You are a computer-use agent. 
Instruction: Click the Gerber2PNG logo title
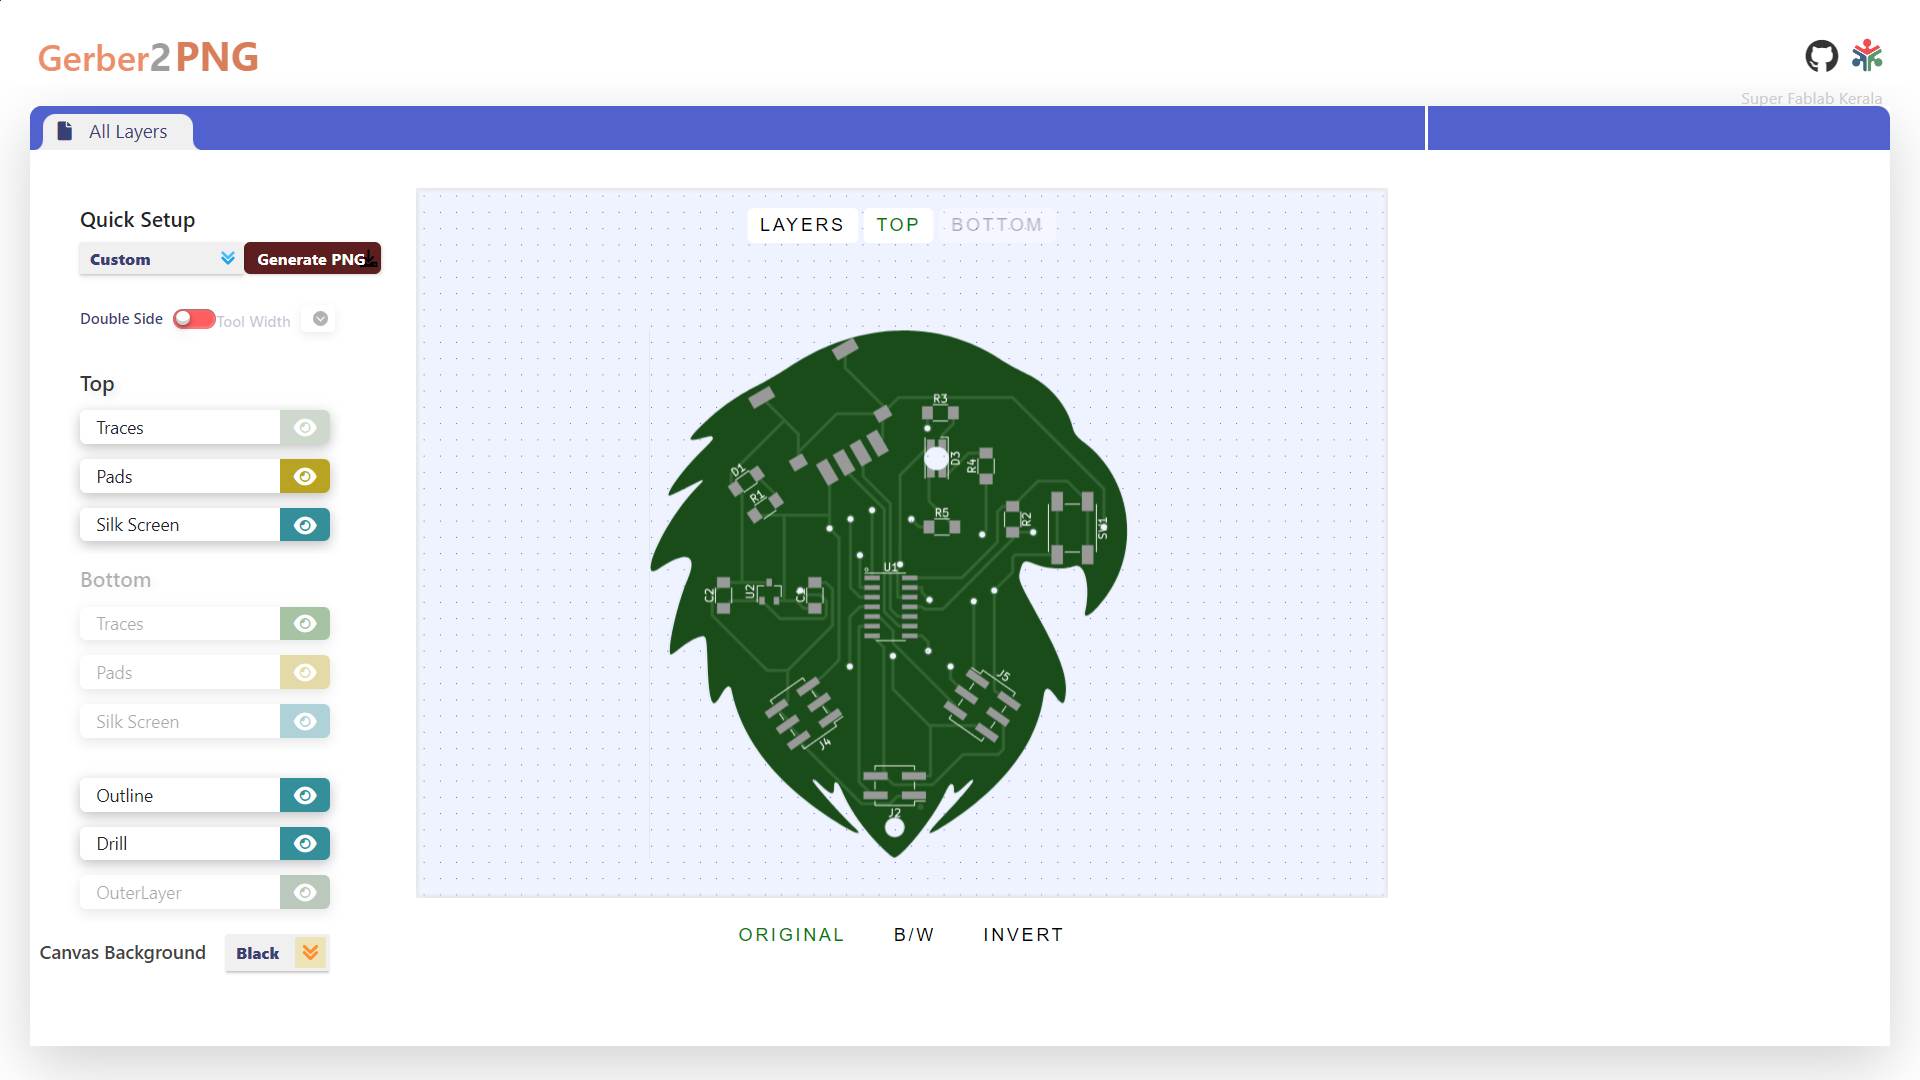click(x=148, y=57)
